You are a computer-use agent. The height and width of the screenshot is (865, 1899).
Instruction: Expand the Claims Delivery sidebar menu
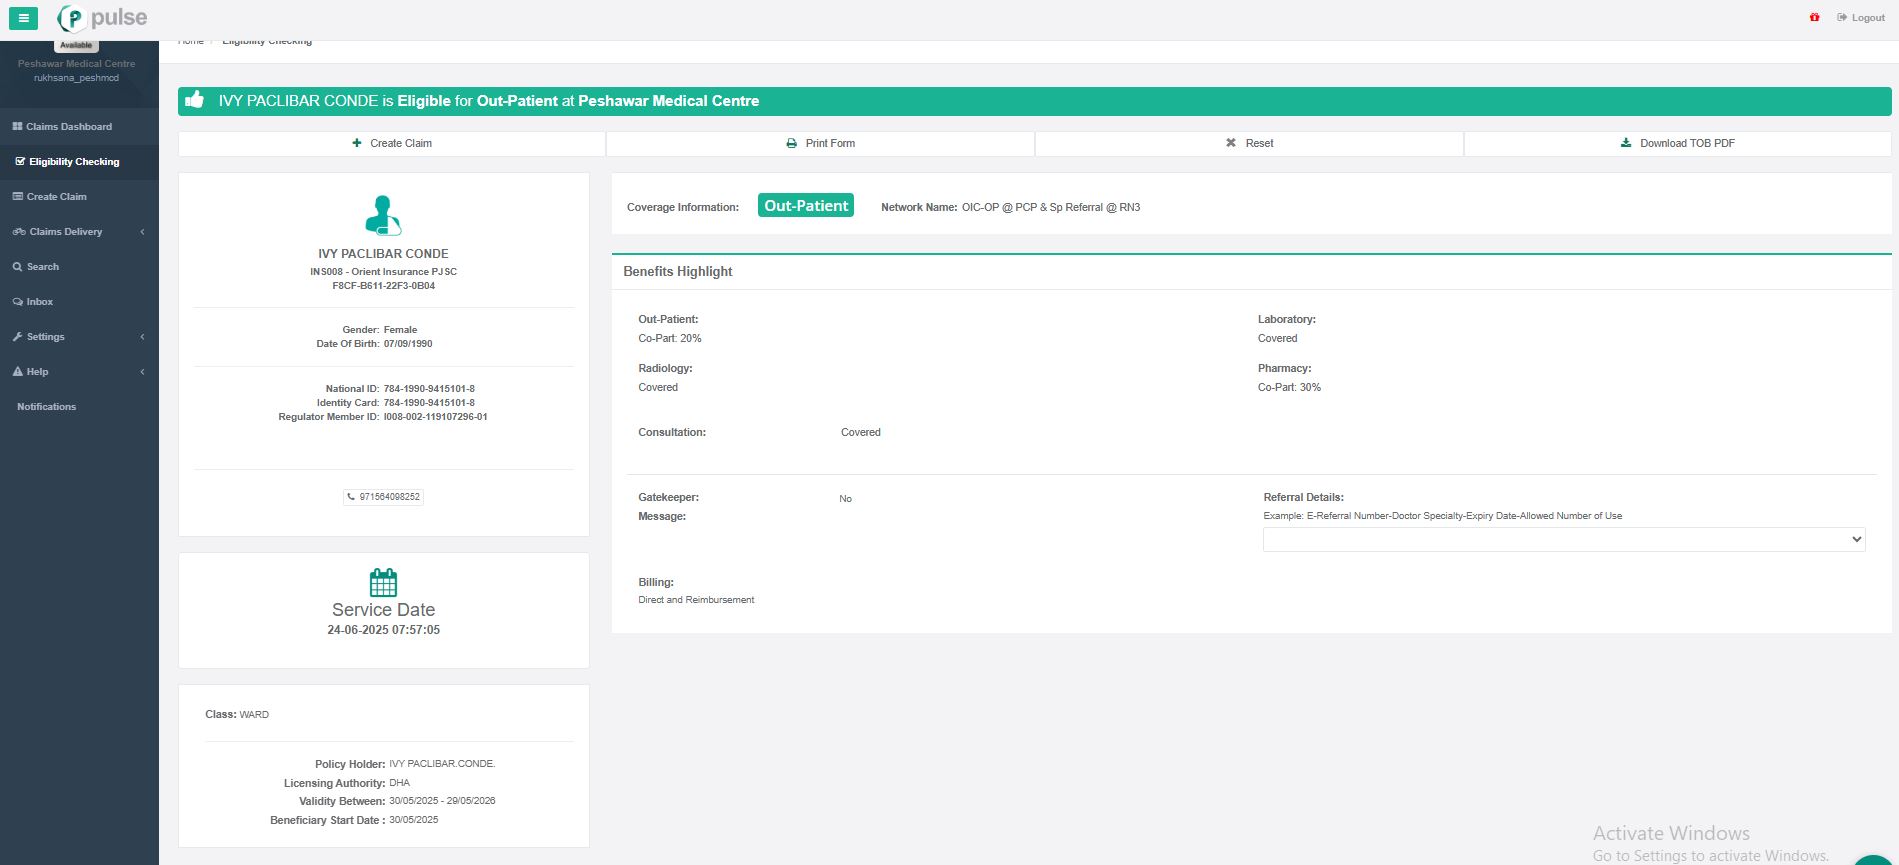[79, 232]
